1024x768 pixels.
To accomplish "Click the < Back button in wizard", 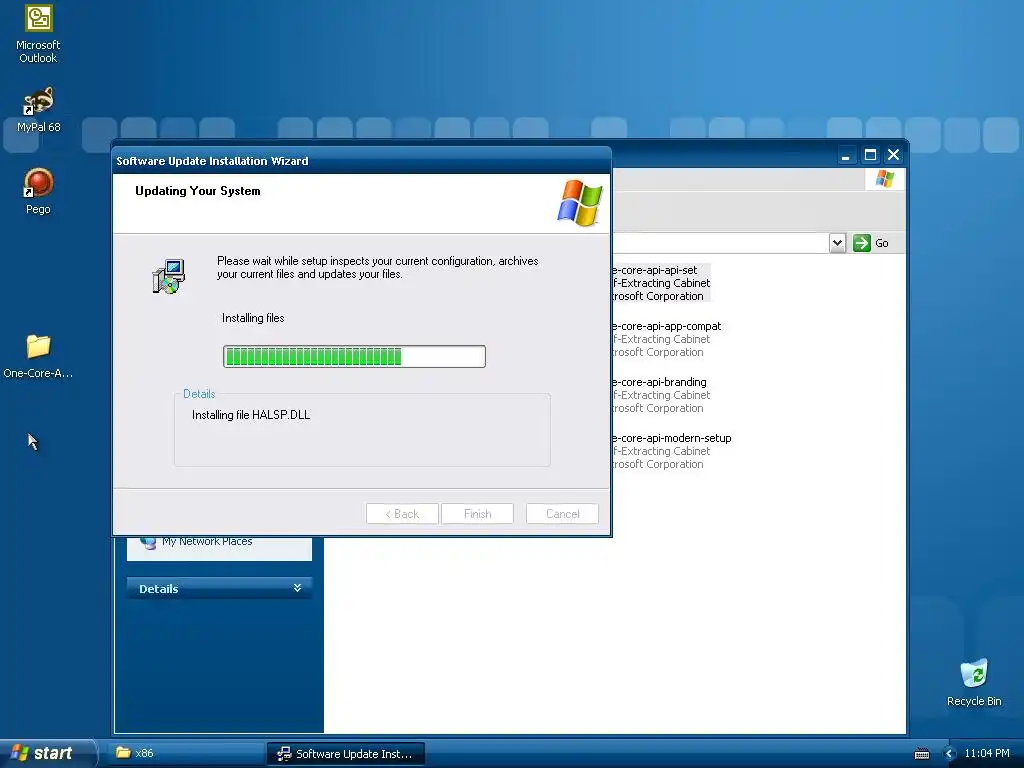I will (x=402, y=513).
